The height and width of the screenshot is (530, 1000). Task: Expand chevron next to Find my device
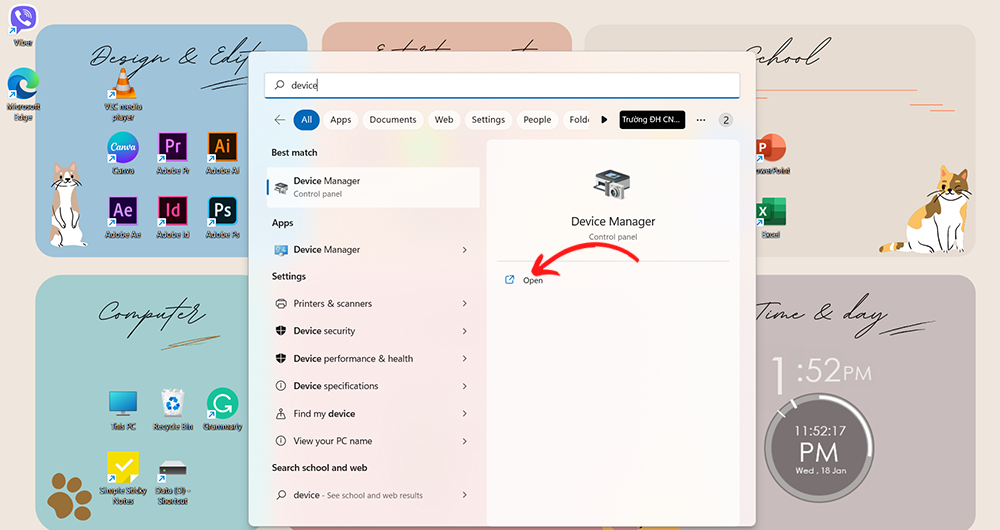click(464, 413)
